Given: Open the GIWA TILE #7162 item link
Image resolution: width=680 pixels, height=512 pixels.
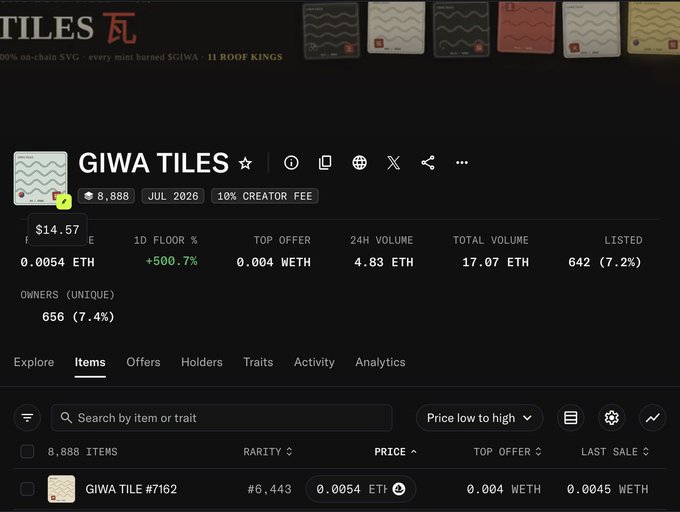Looking at the screenshot, I should point(131,489).
